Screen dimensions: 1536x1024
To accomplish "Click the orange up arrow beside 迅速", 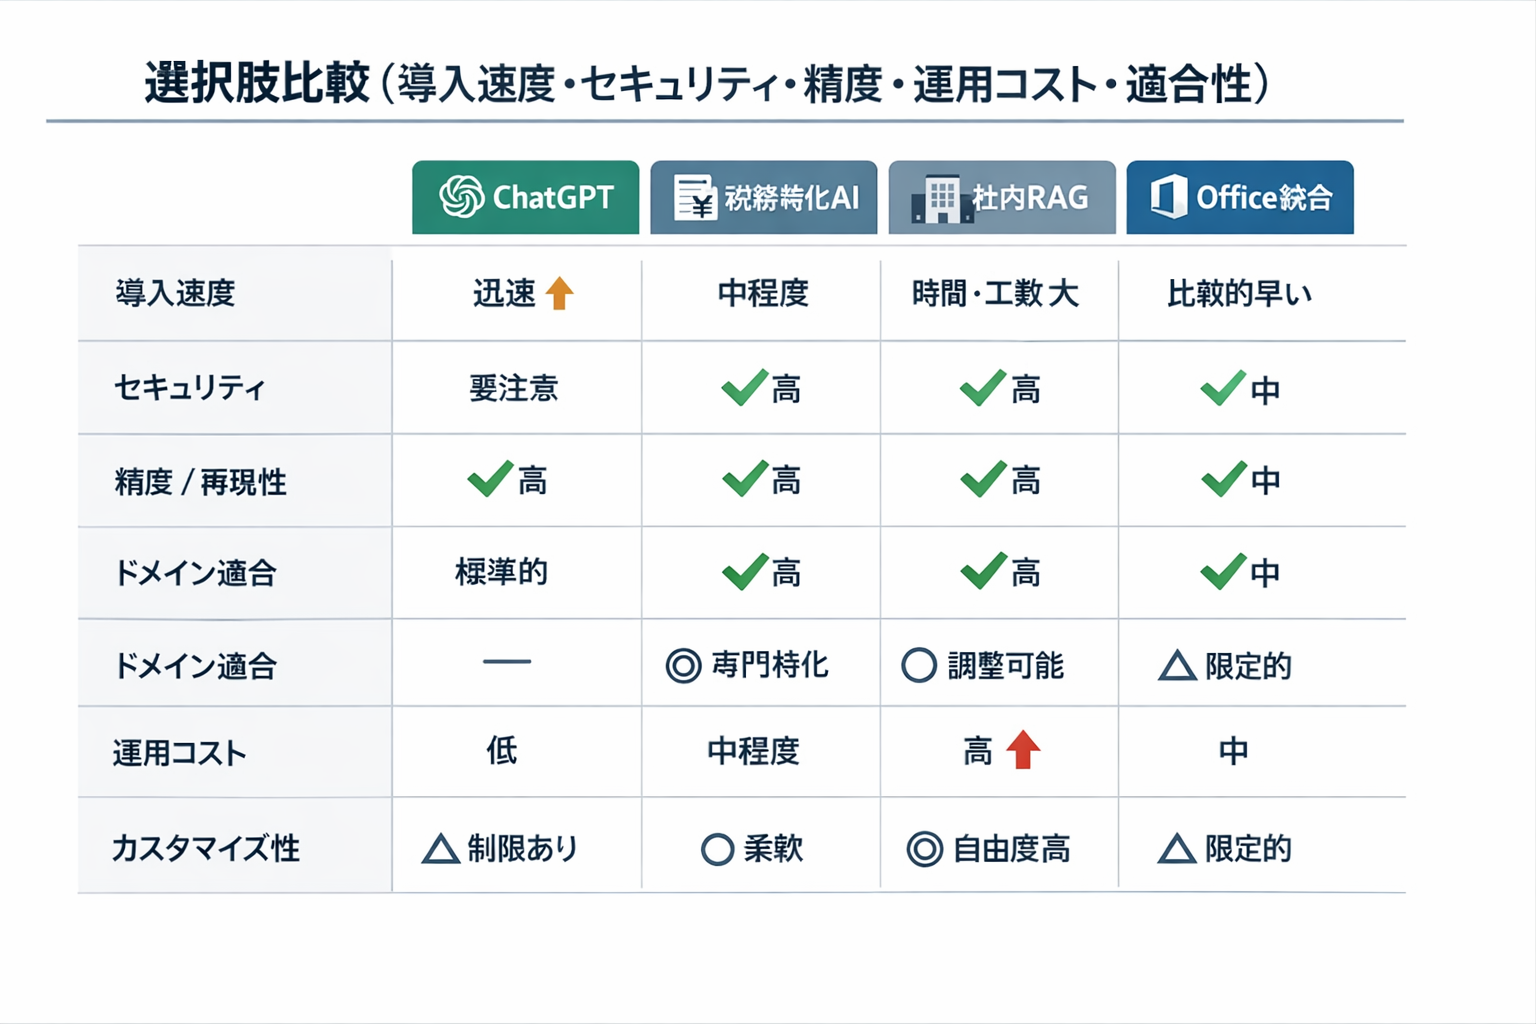I will (x=560, y=293).
